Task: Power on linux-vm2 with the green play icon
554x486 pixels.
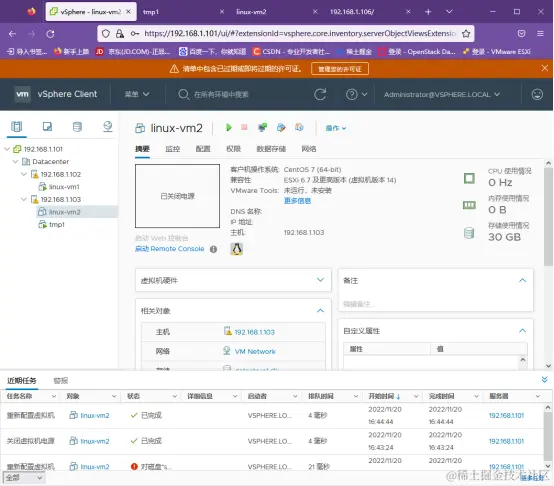Action: (x=229, y=128)
